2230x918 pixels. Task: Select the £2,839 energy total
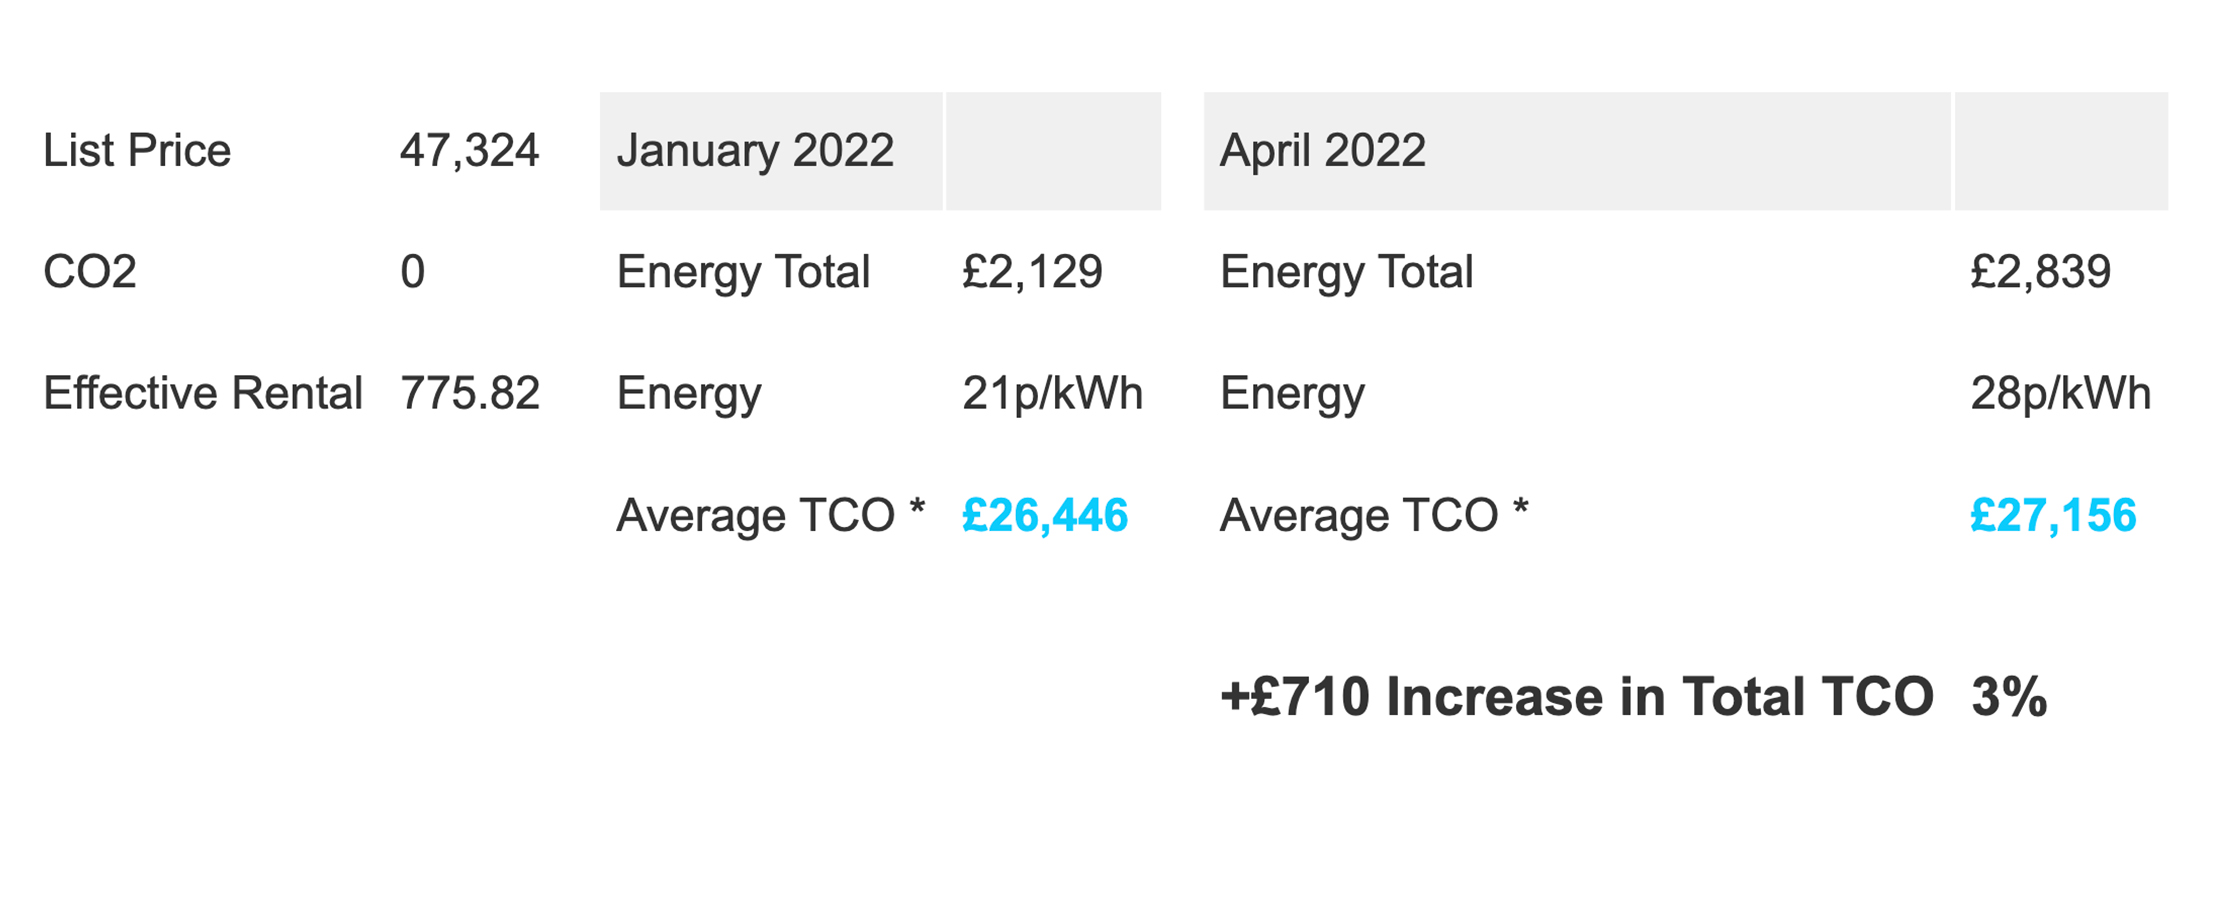tap(2040, 272)
